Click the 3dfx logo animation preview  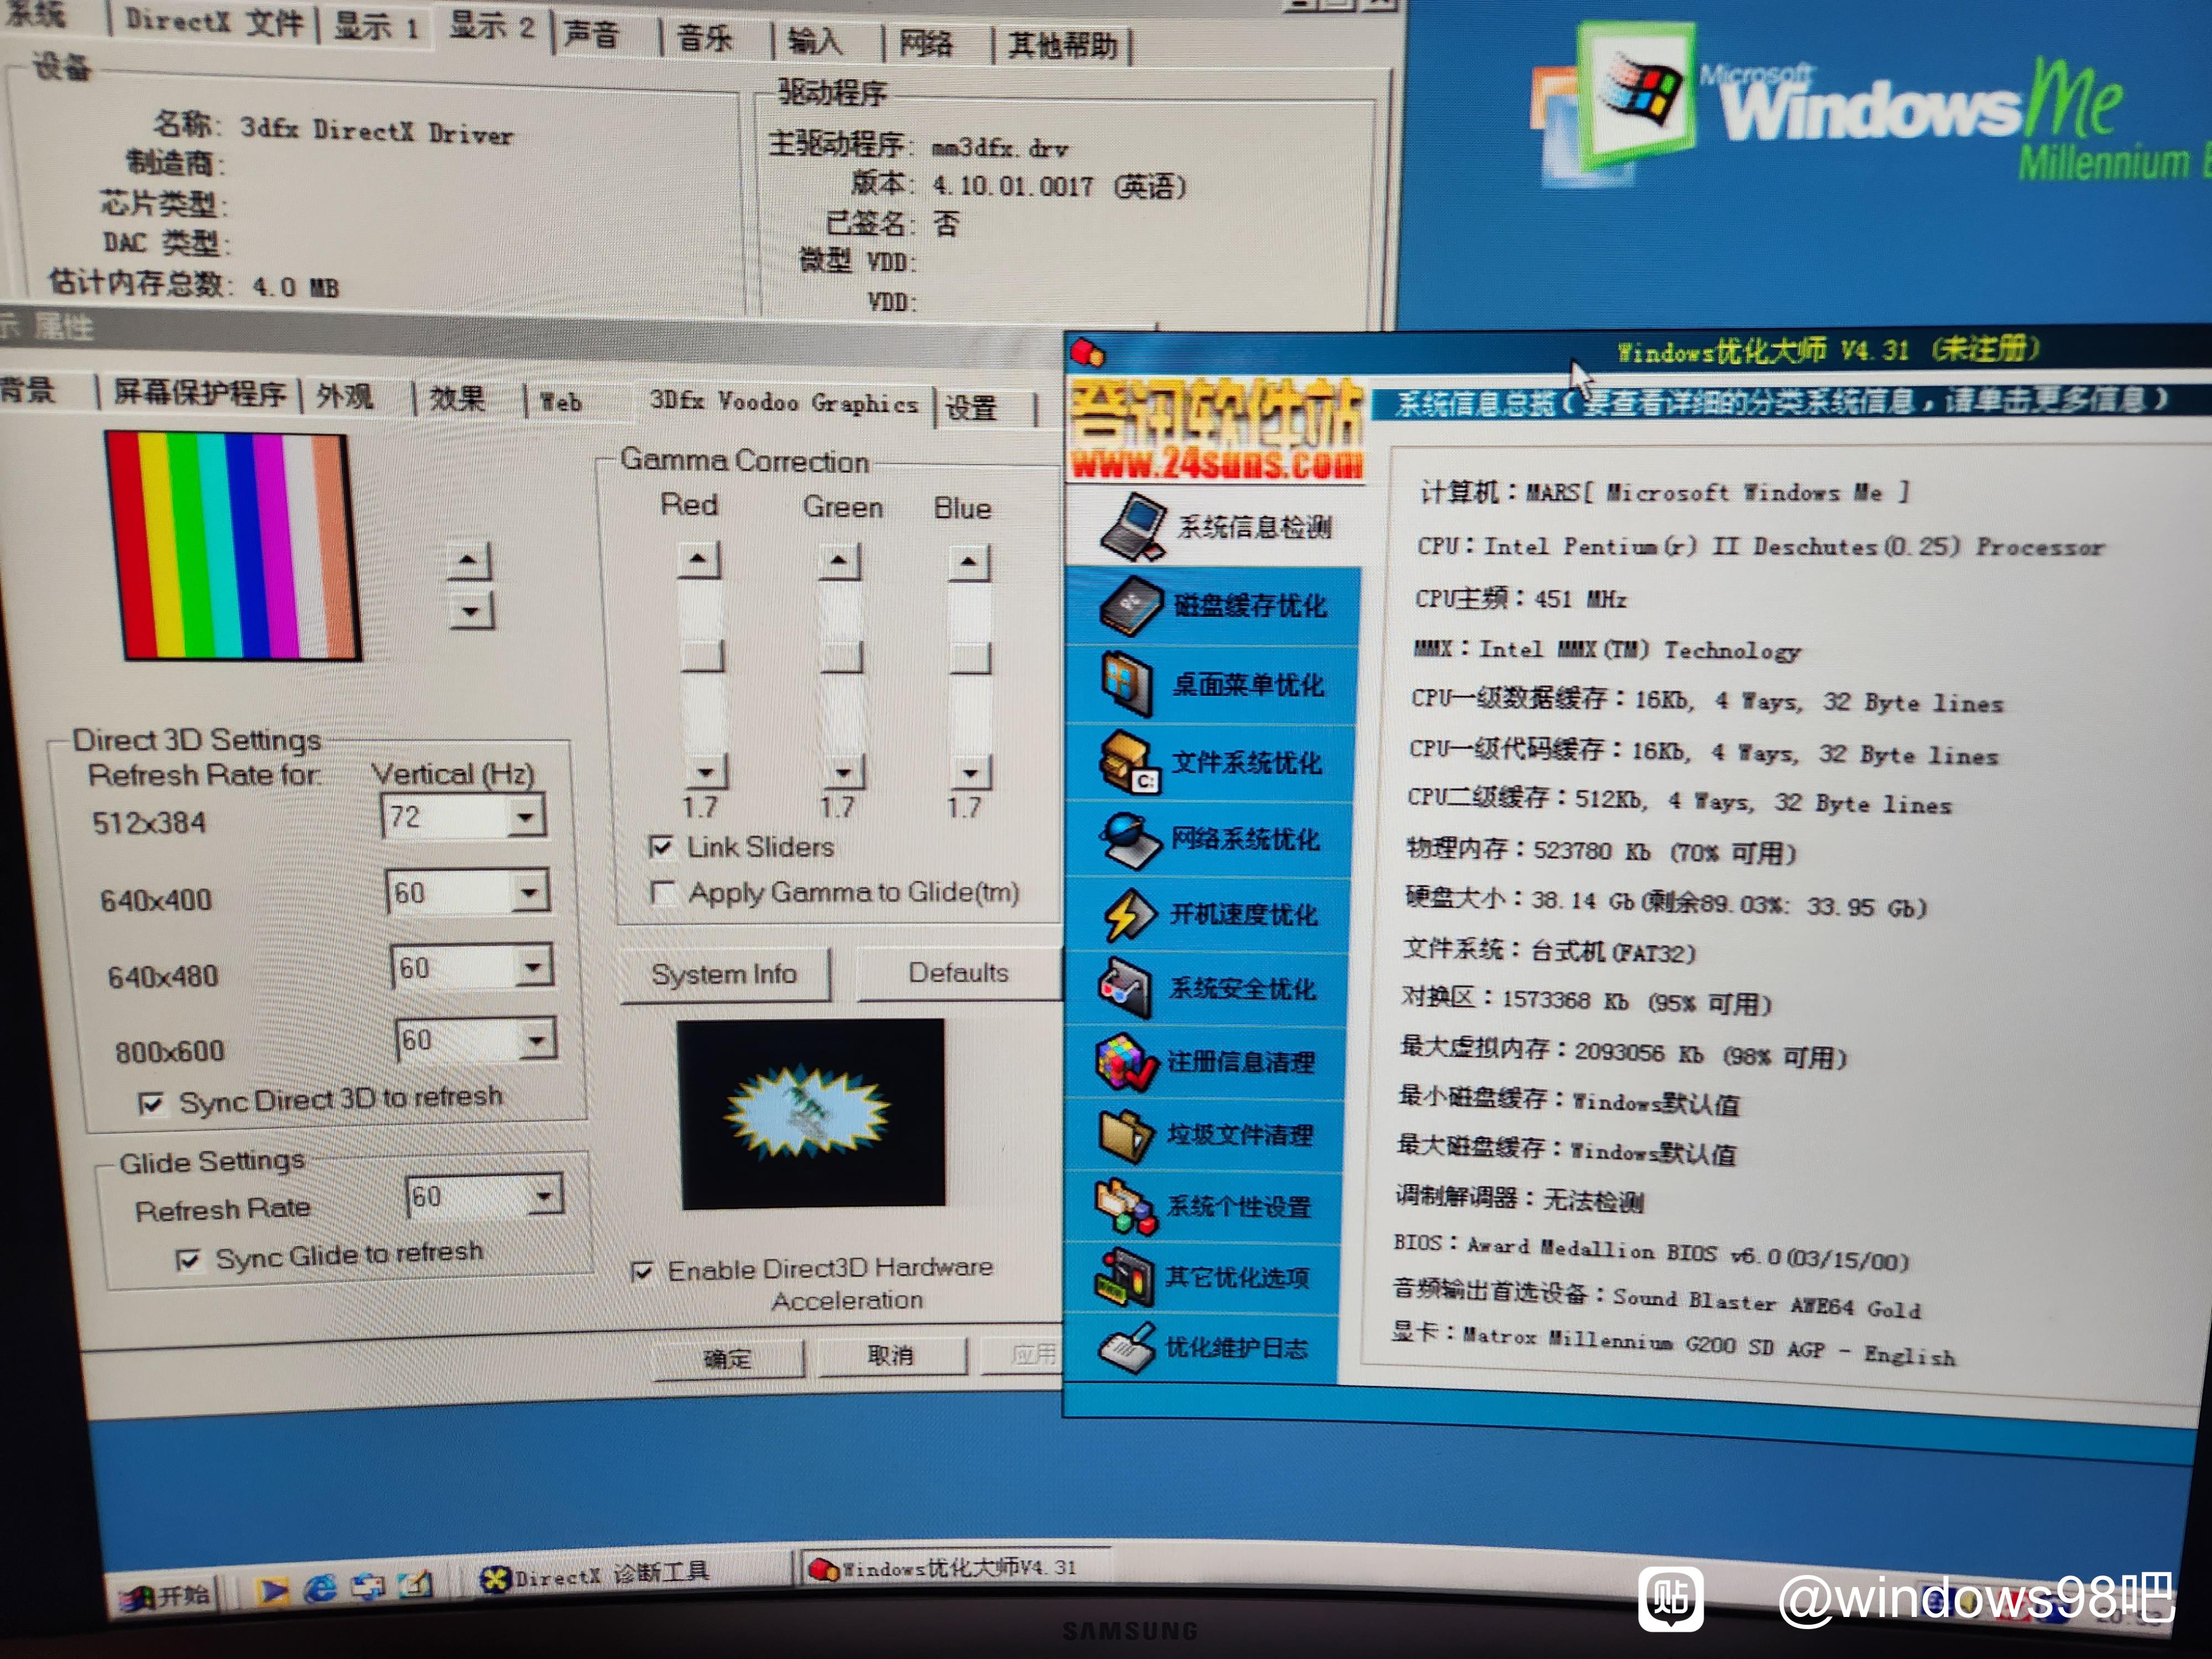[811, 1113]
